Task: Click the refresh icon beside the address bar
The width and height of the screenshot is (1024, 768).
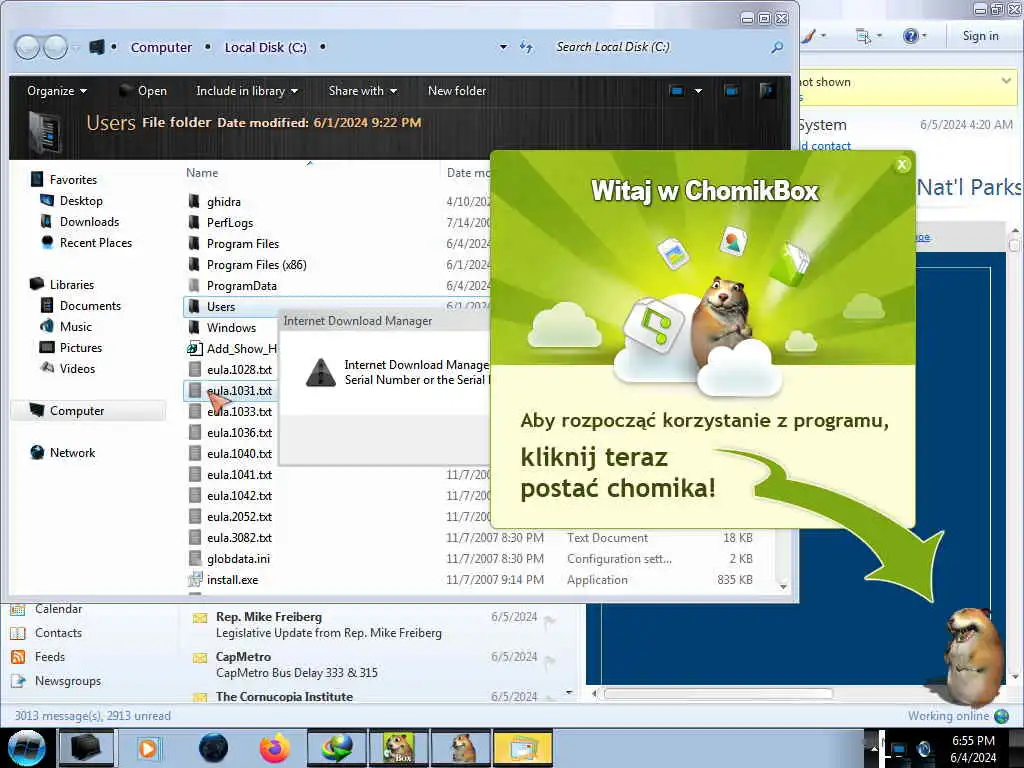Action: [526, 47]
